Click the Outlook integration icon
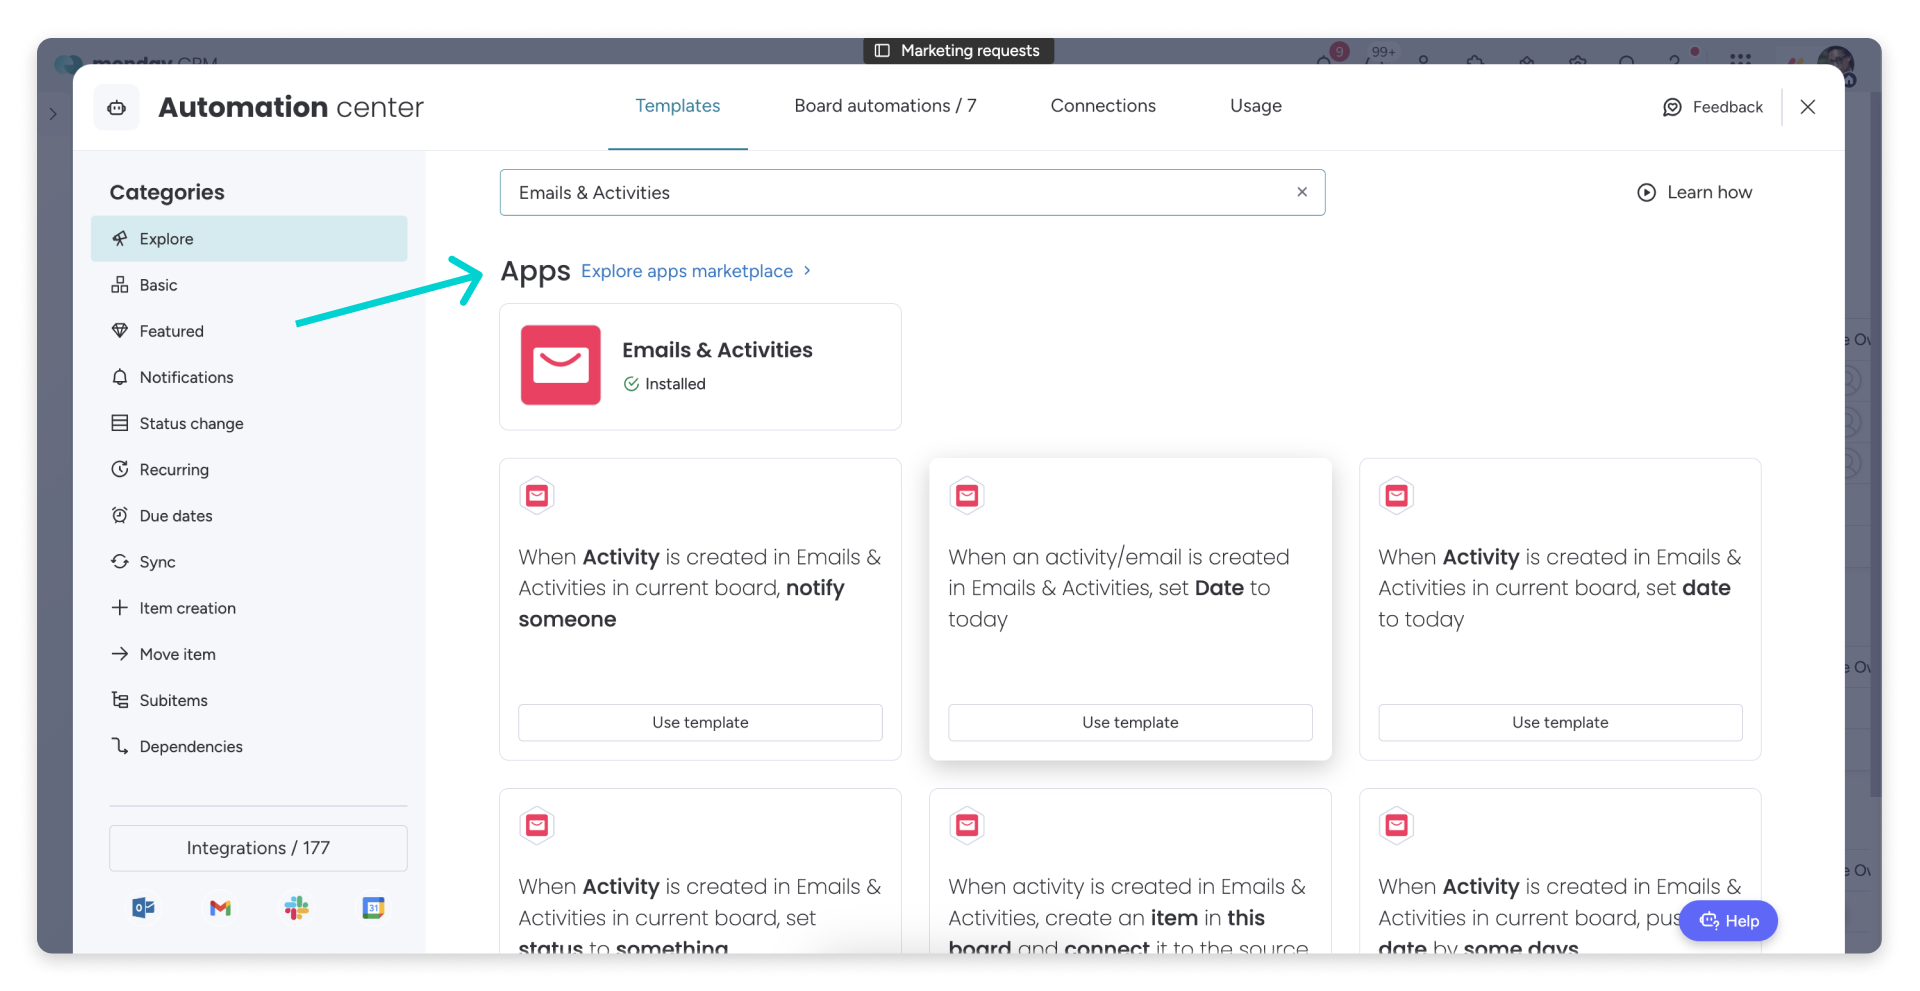The height and width of the screenshot is (991, 1920). [x=143, y=908]
